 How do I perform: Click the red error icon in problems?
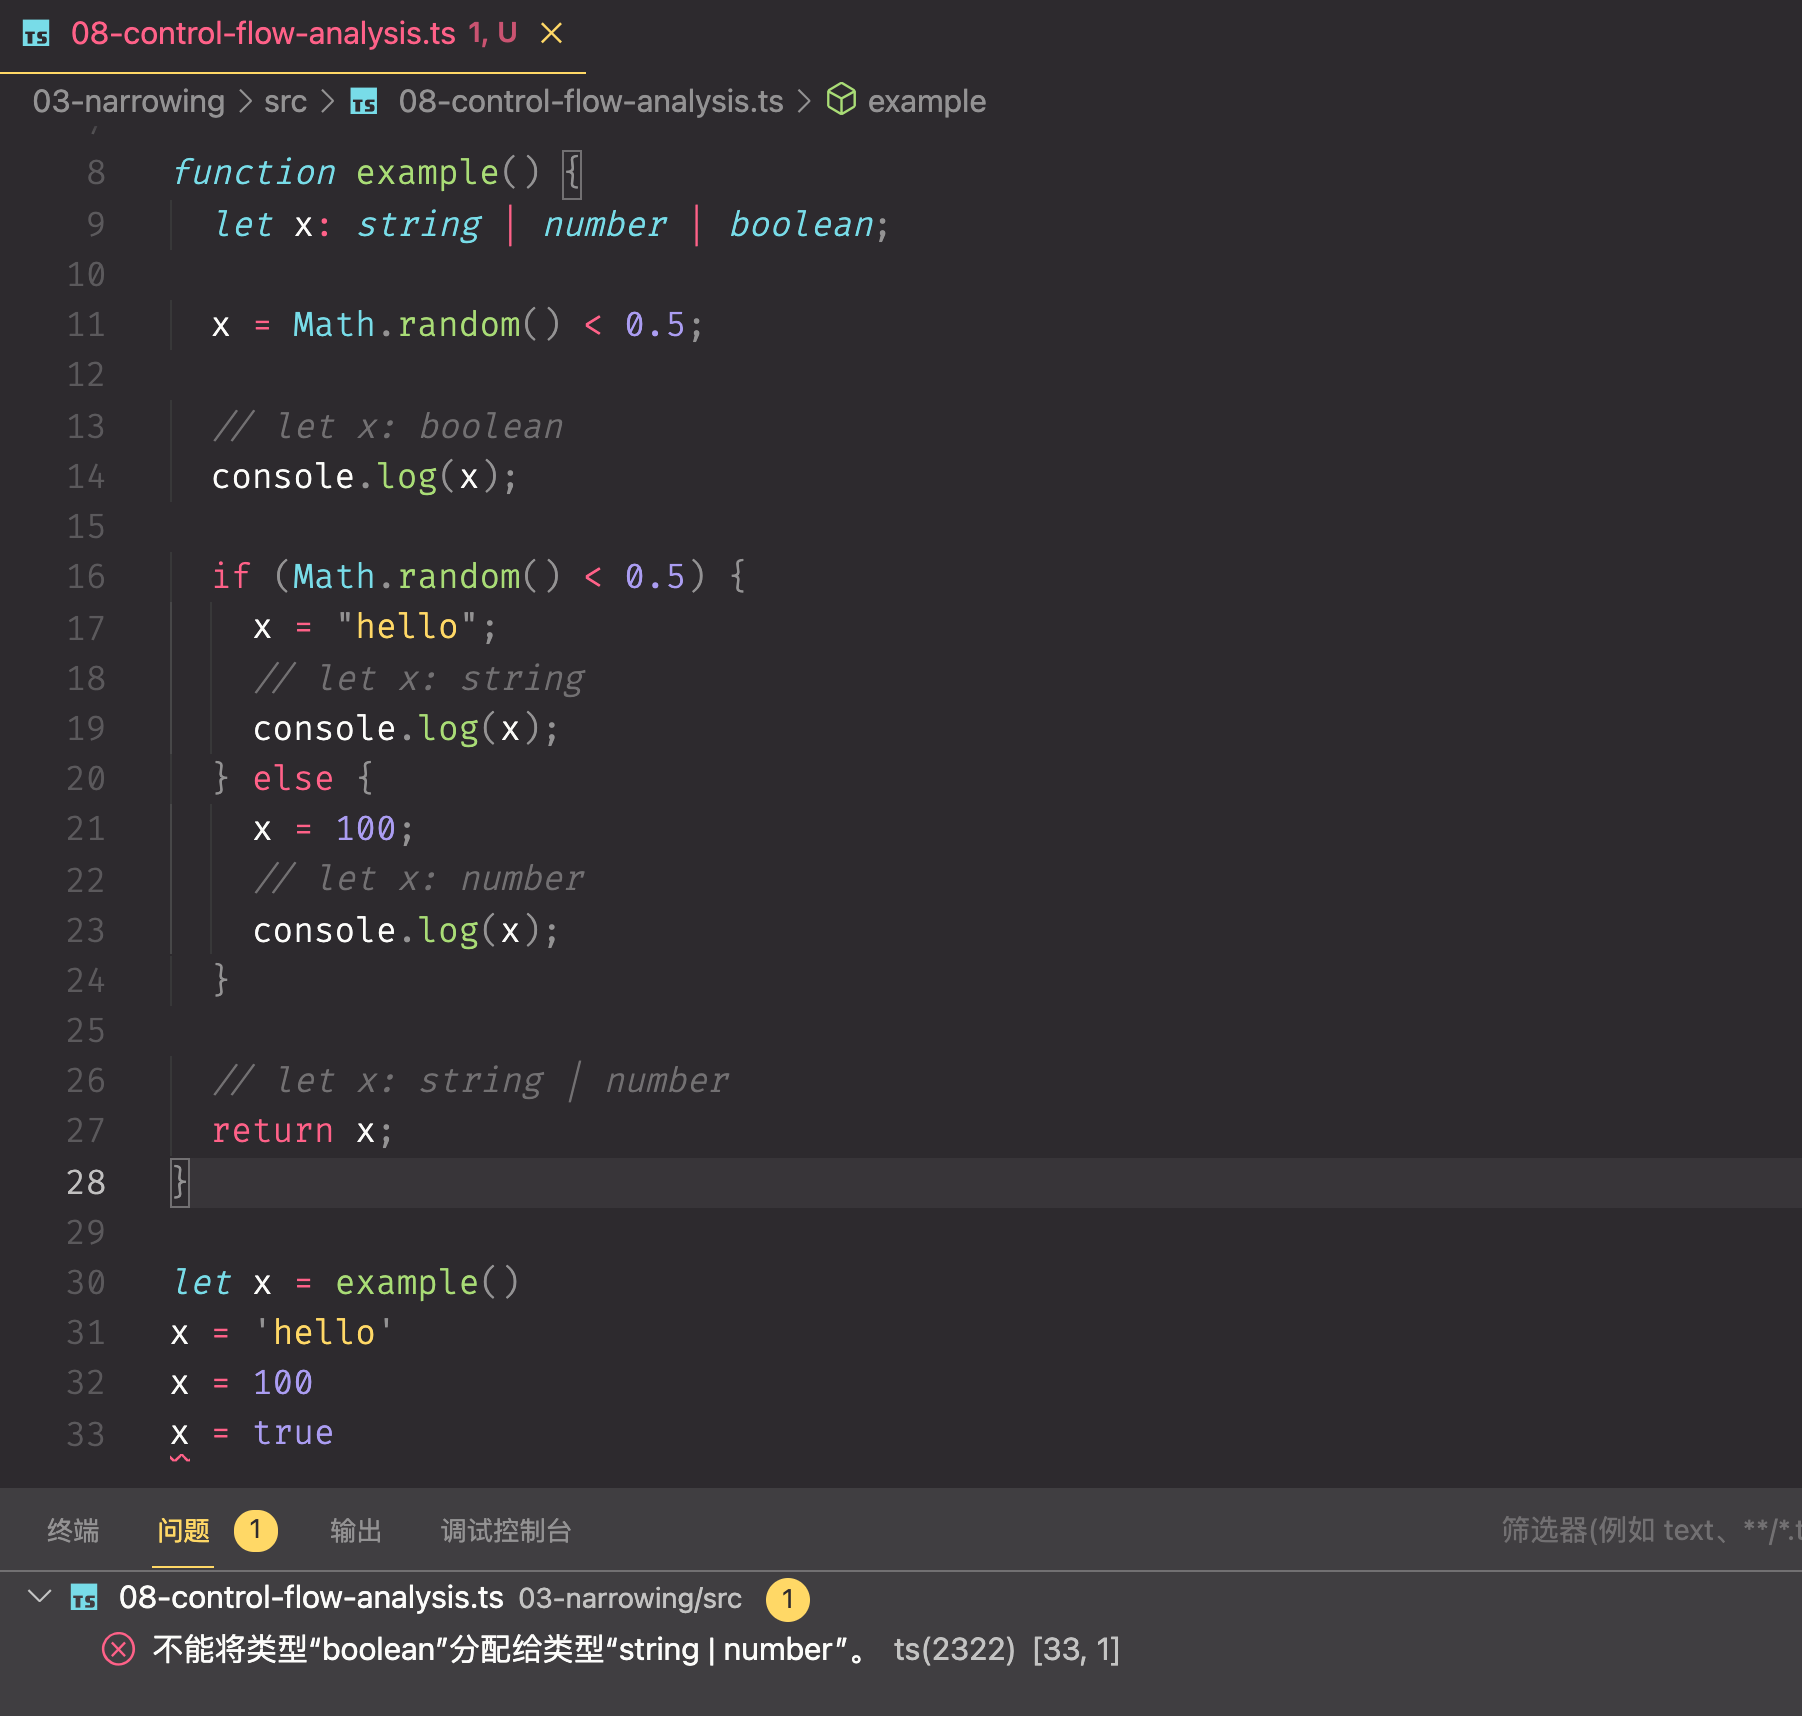pyautogui.click(x=118, y=1649)
